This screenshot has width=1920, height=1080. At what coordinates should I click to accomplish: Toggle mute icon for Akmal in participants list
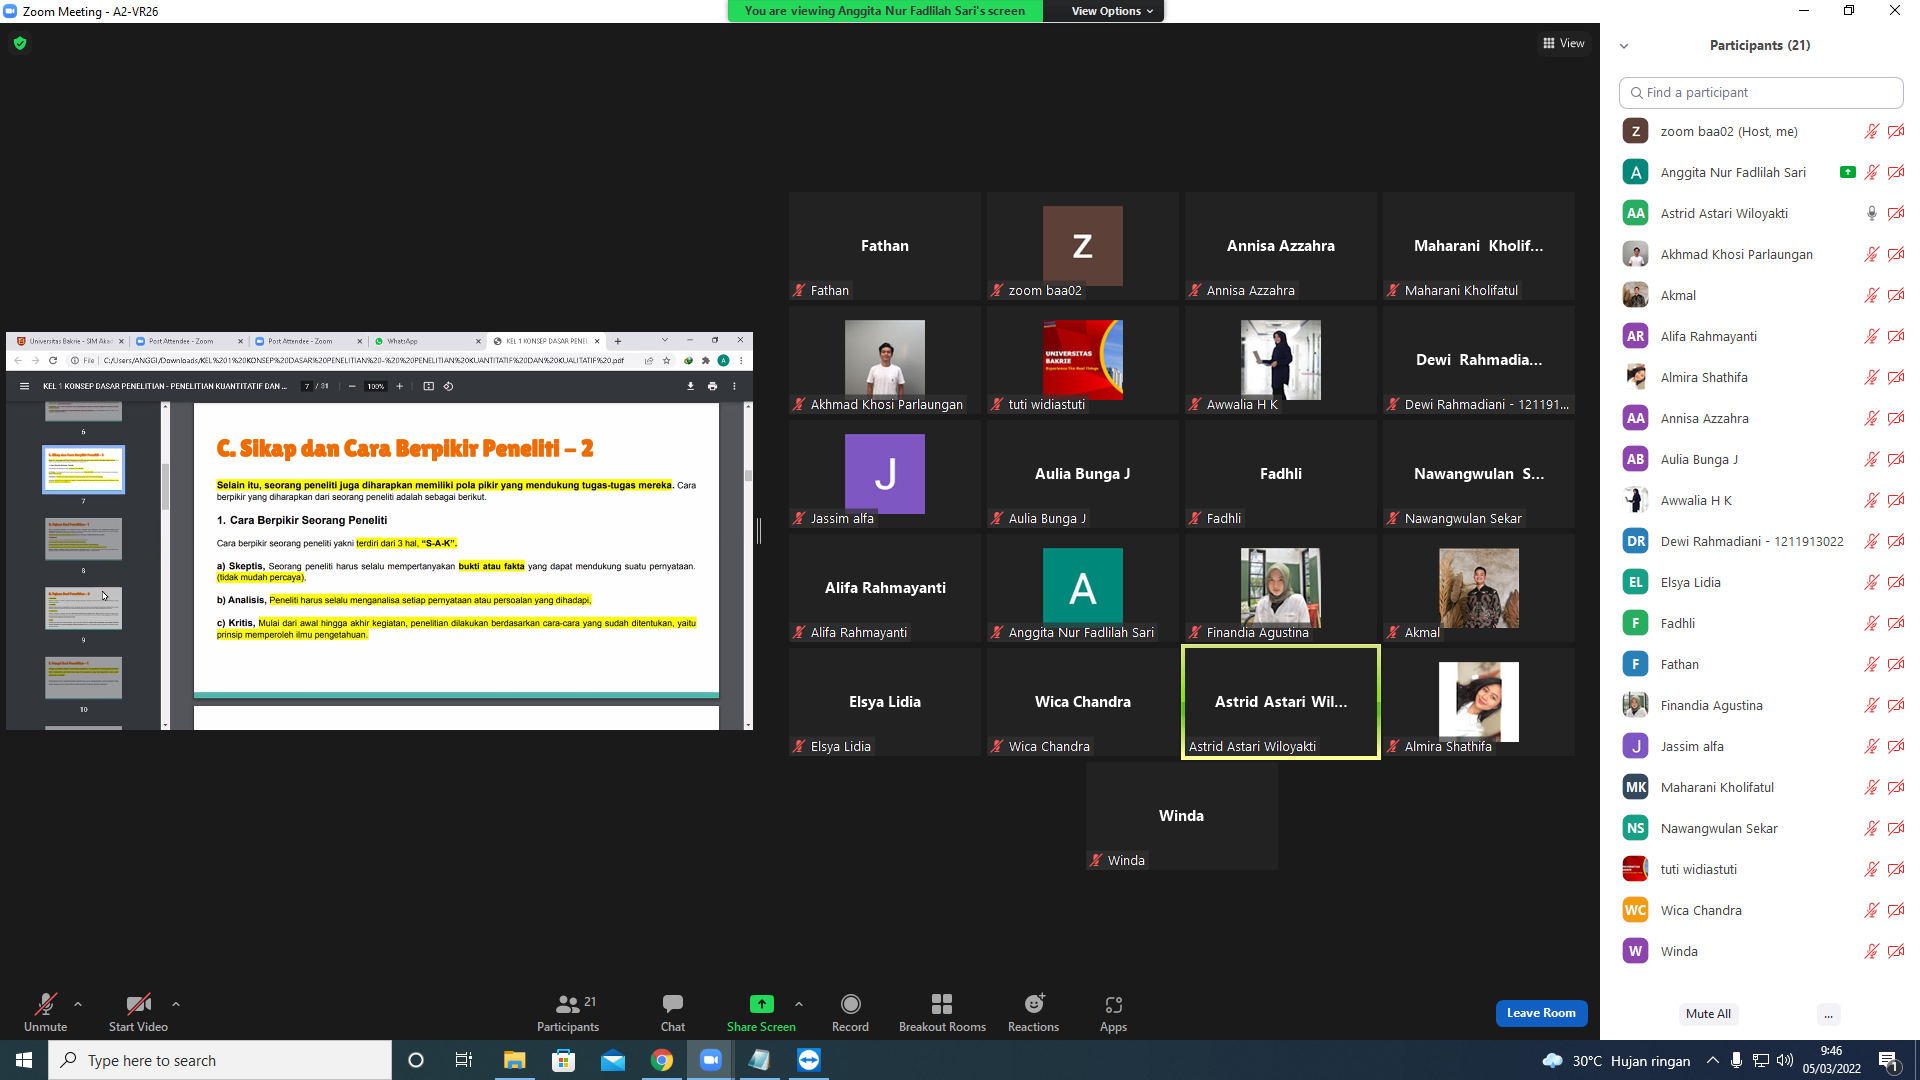(x=1871, y=295)
